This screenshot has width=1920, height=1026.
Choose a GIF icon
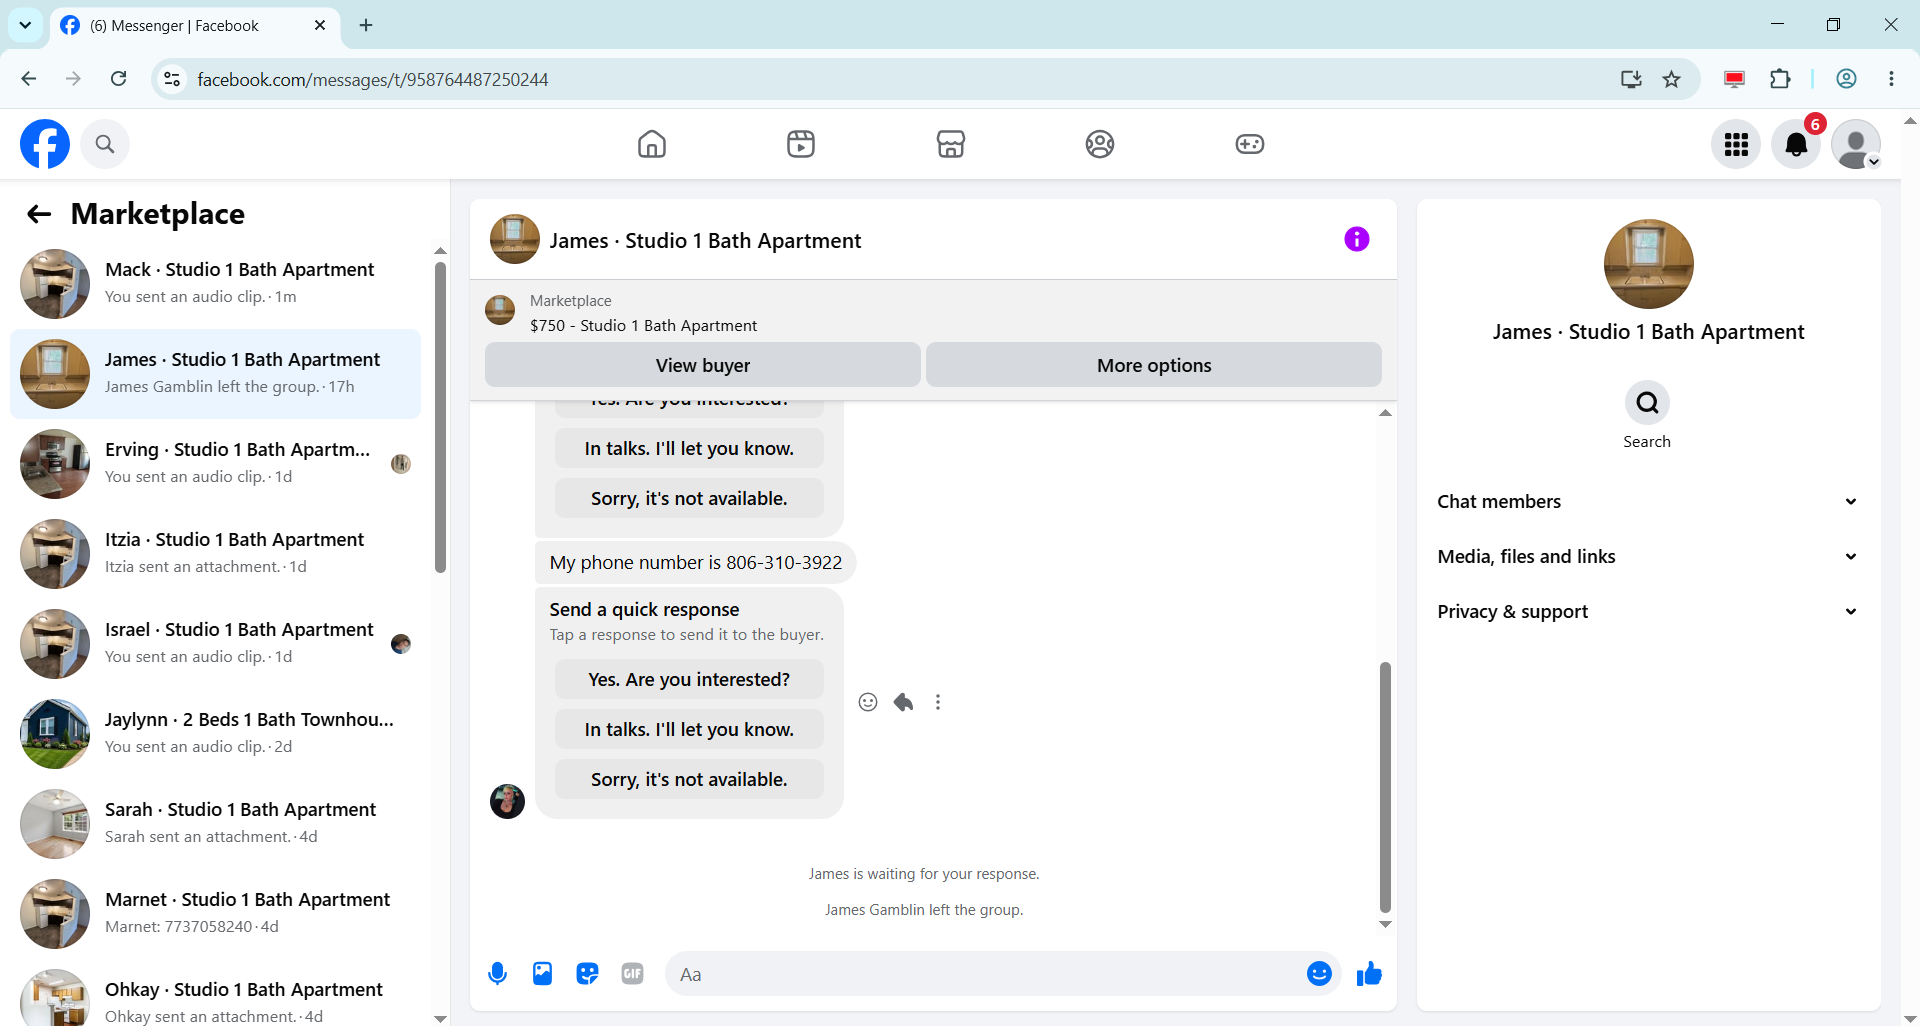[x=632, y=974]
